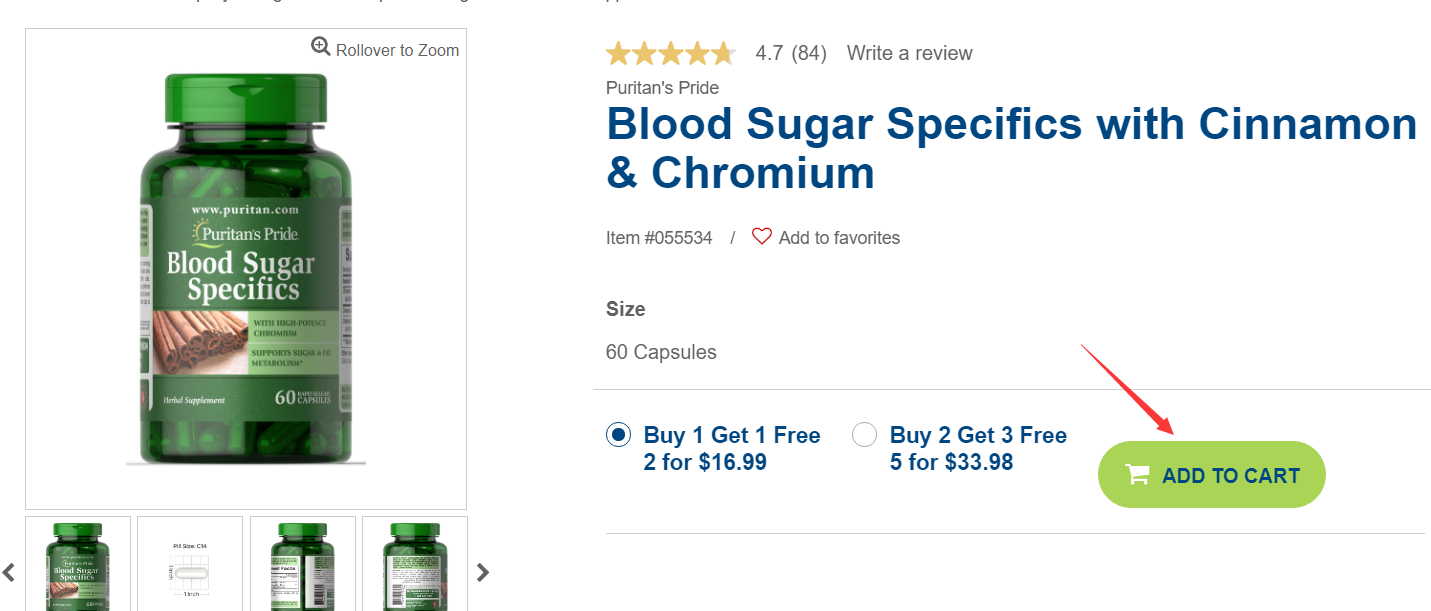View the Pill Size thumbnail

pos(190,565)
